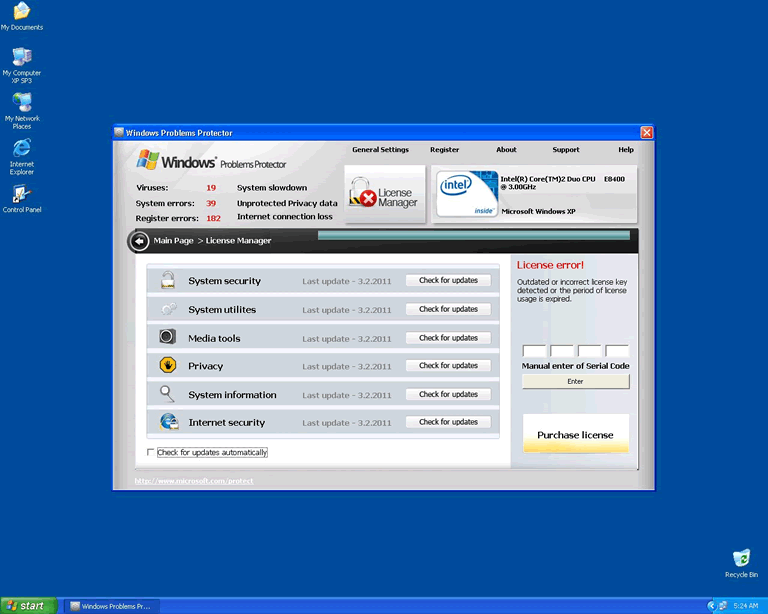Open the Register menu item

pyautogui.click(x=444, y=150)
